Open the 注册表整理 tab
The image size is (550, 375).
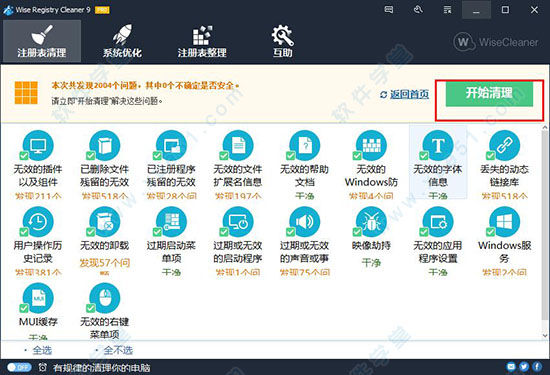pyautogui.click(x=202, y=41)
